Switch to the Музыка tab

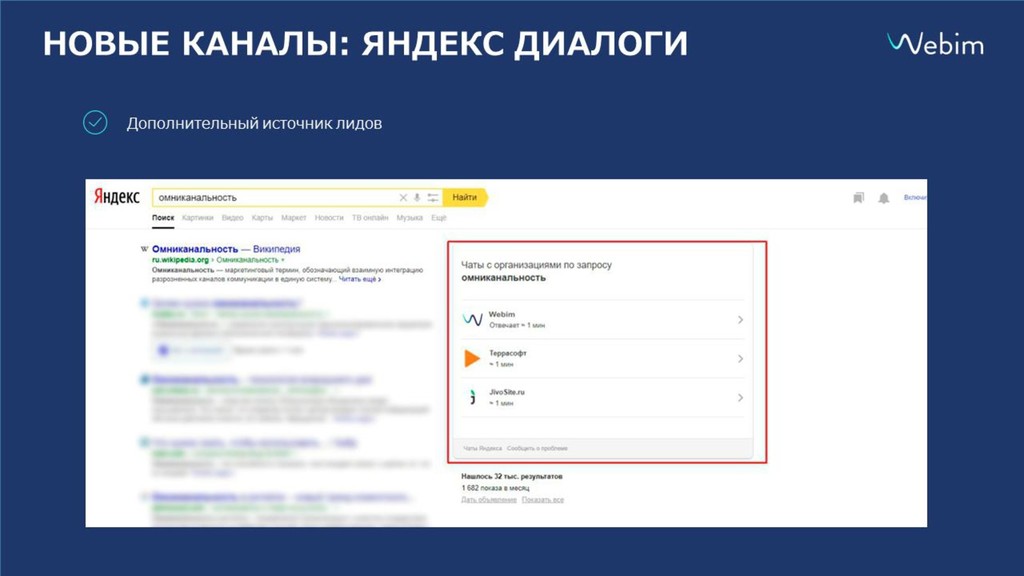click(x=409, y=218)
